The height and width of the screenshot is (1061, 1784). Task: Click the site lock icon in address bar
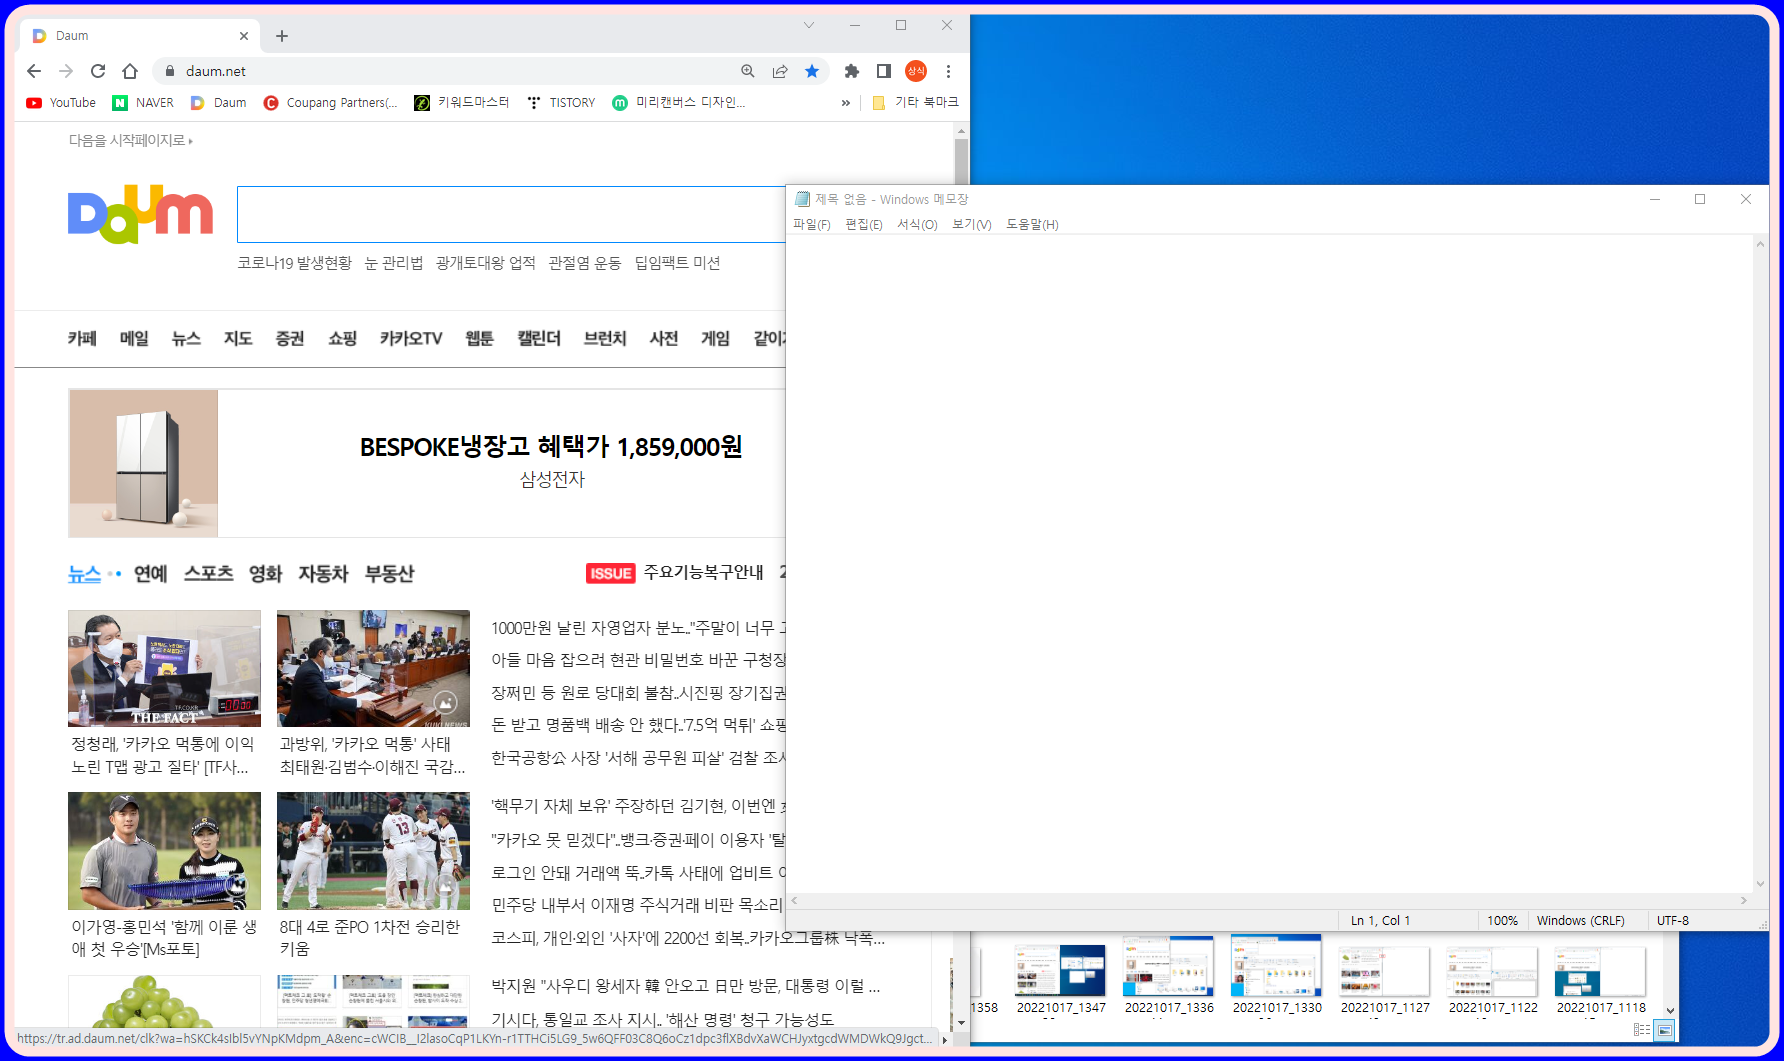[169, 71]
